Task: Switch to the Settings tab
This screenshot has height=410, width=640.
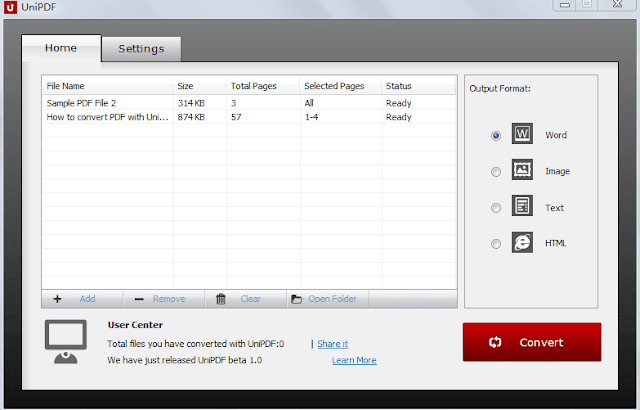Action: click(141, 48)
